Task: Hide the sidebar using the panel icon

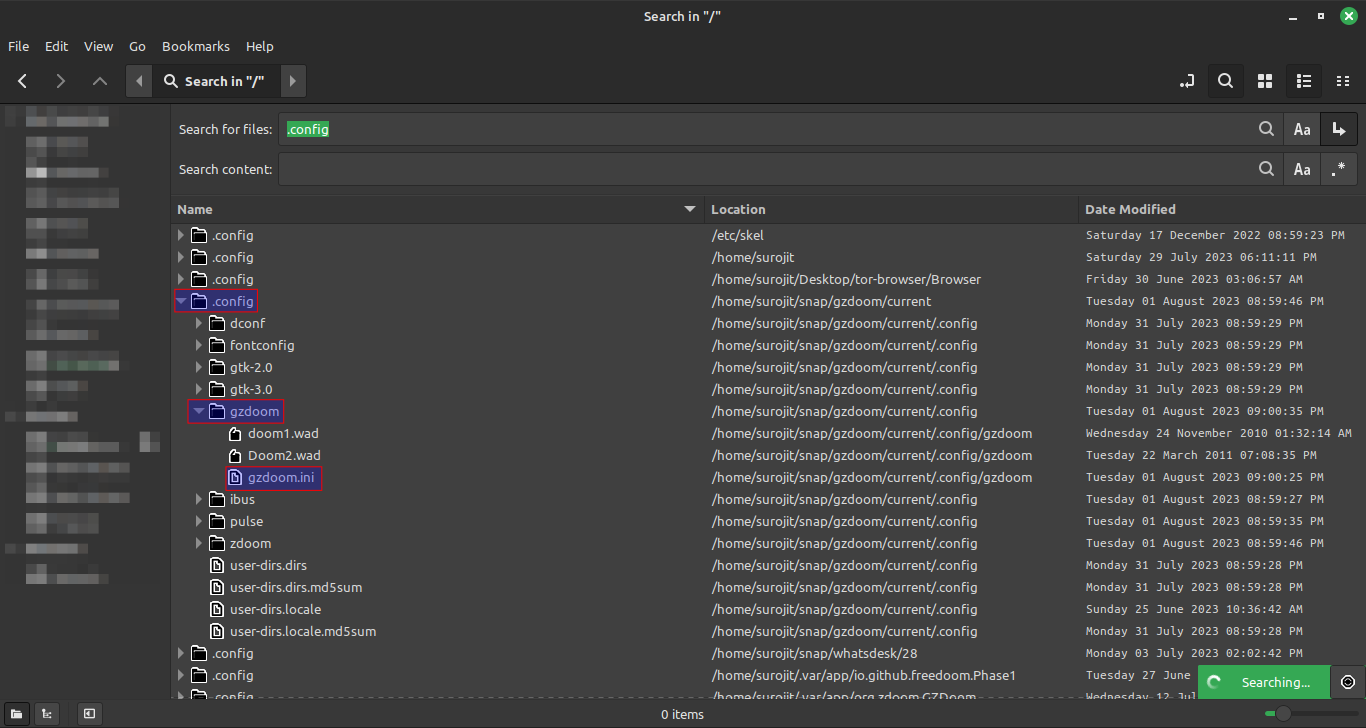Action: pos(88,714)
